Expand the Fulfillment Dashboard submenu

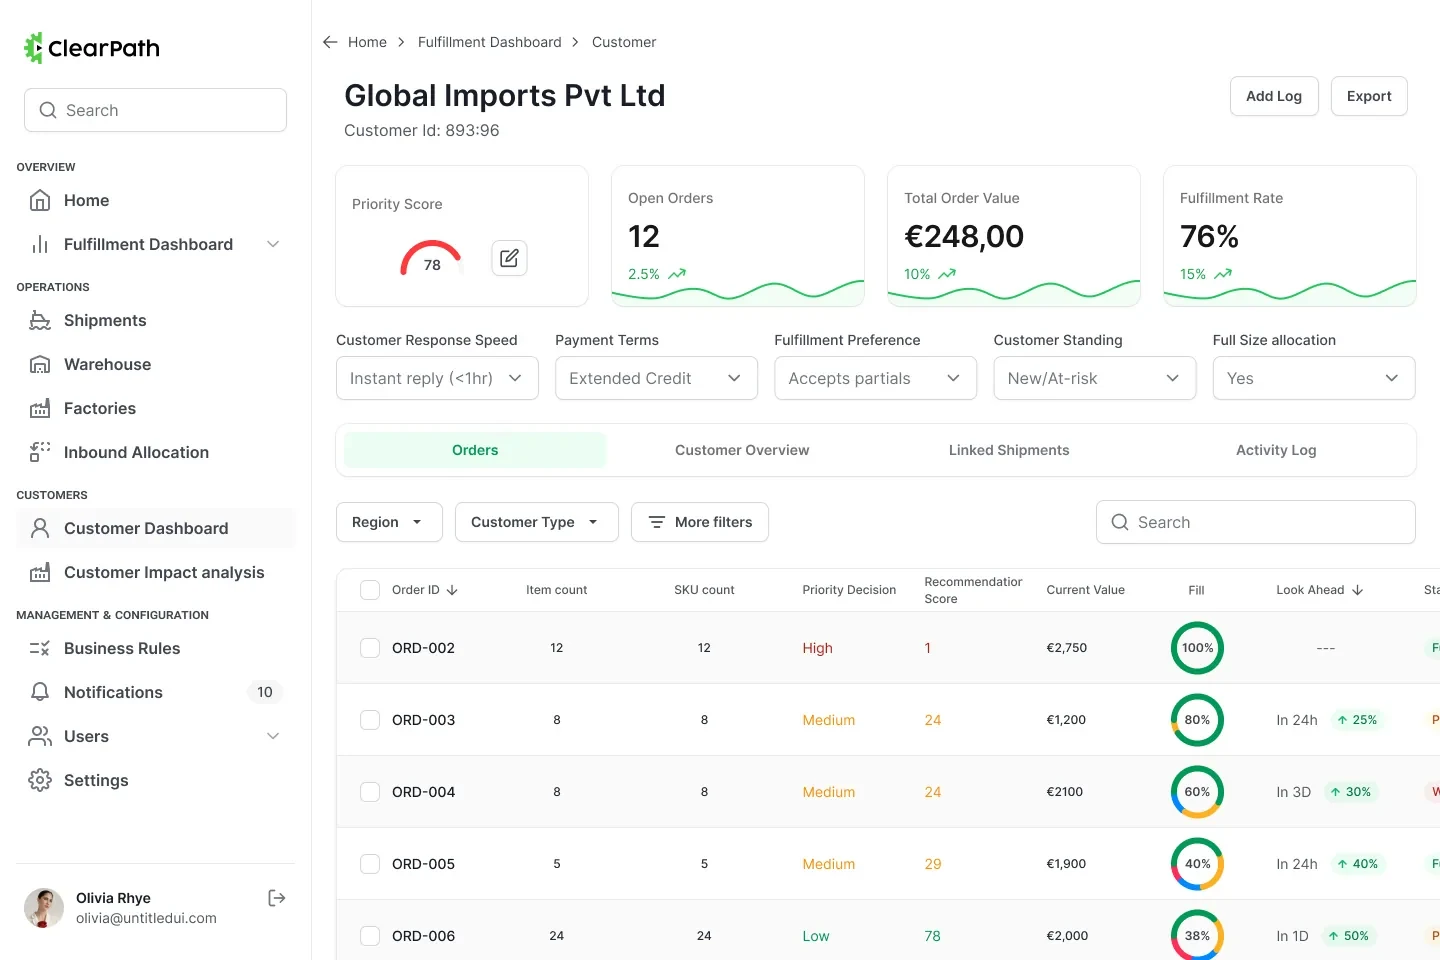(x=273, y=244)
